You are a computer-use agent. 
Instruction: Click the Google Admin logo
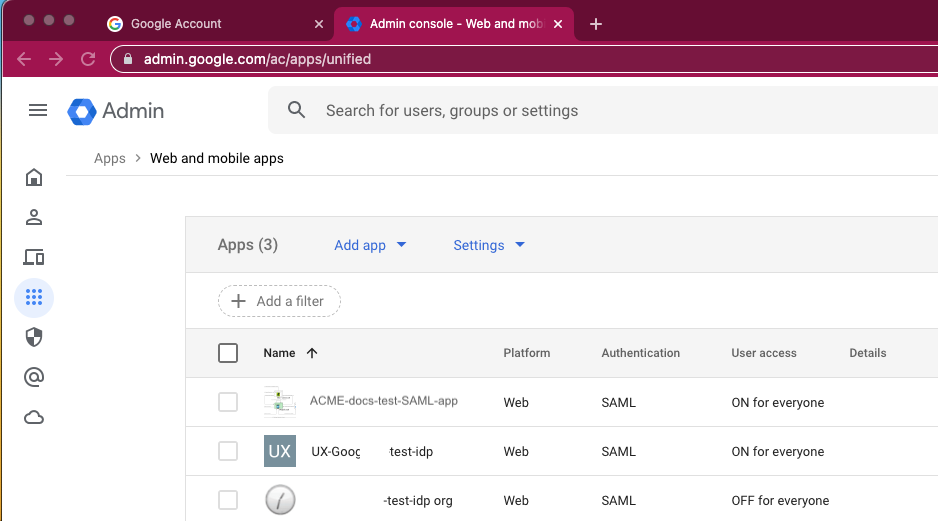click(115, 111)
